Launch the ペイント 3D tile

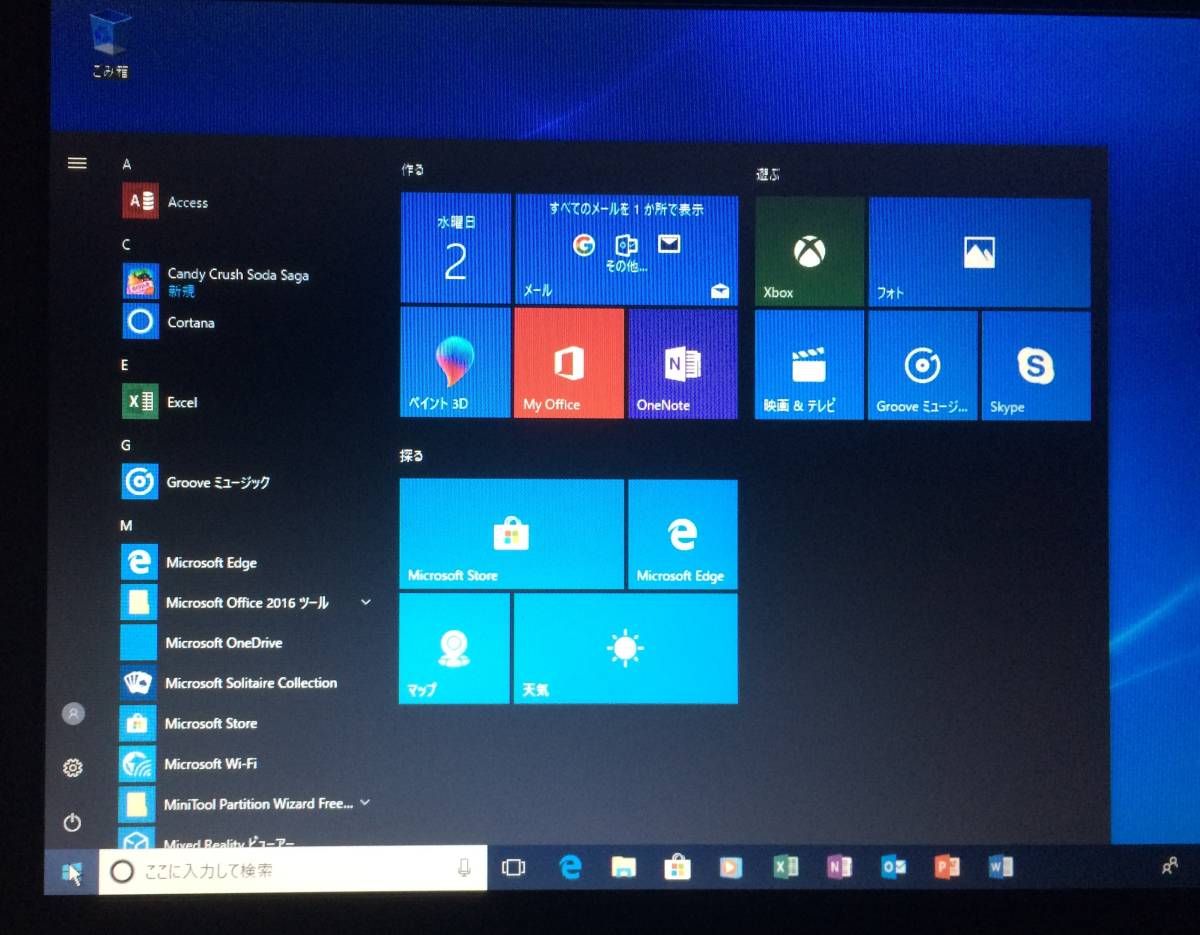coord(454,363)
